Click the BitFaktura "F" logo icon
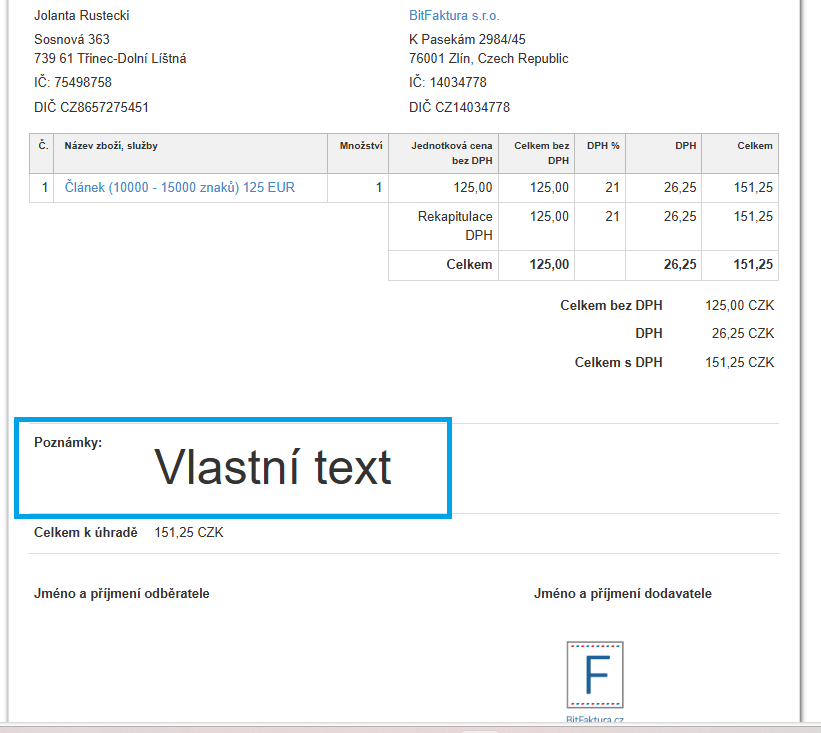 coord(594,676)
